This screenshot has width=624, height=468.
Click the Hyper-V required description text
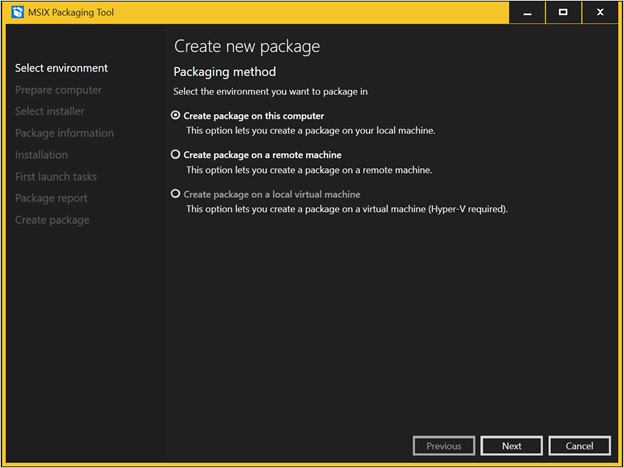coord(347,209)
